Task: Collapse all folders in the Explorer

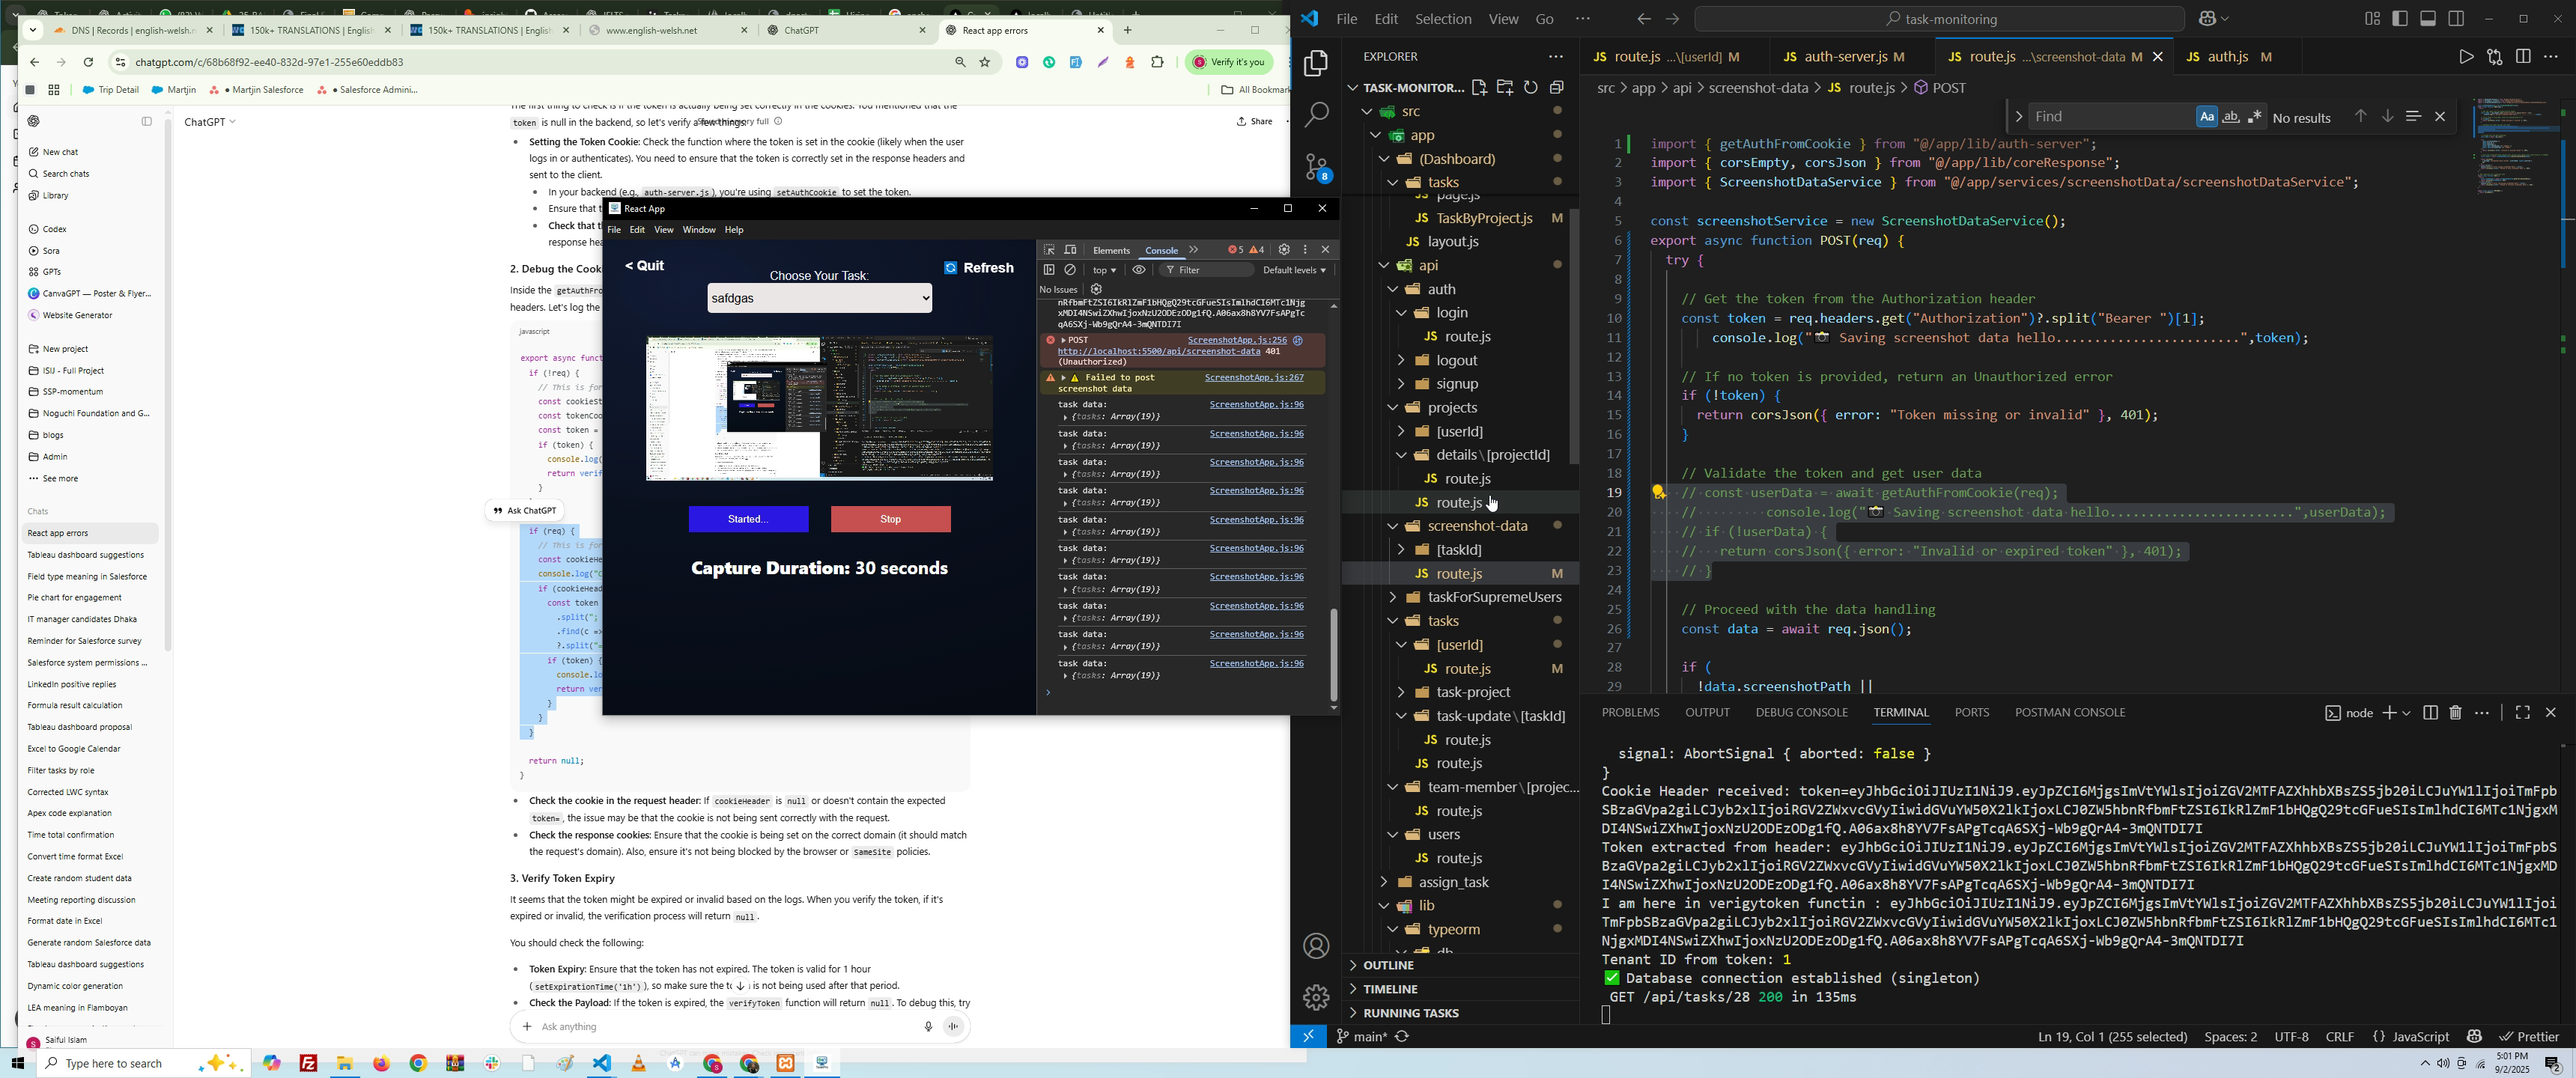Action: [1557, 88]
